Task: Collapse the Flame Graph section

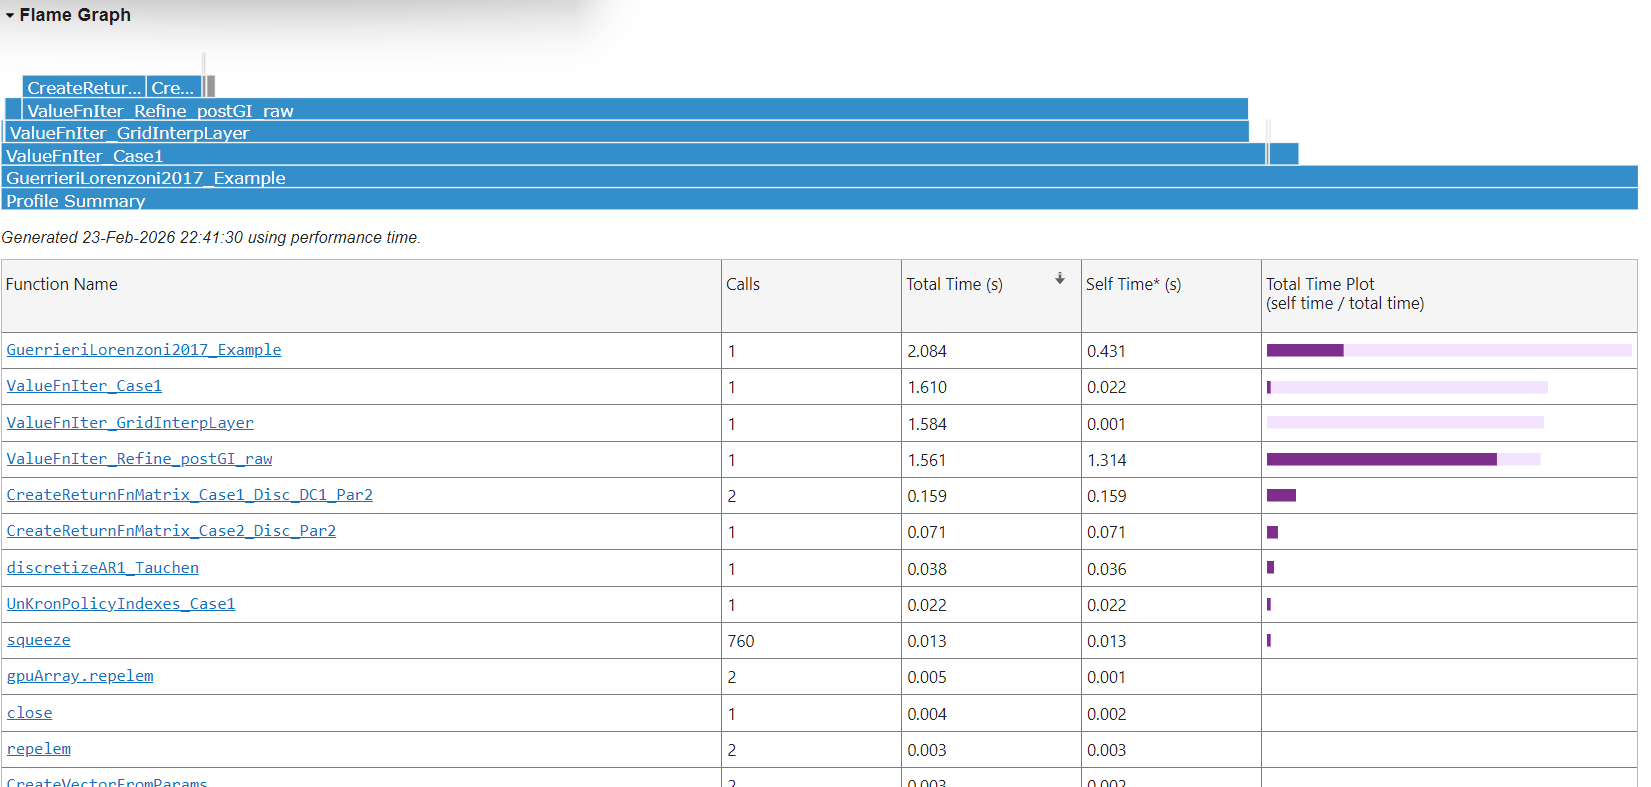Action: point(10,16)
